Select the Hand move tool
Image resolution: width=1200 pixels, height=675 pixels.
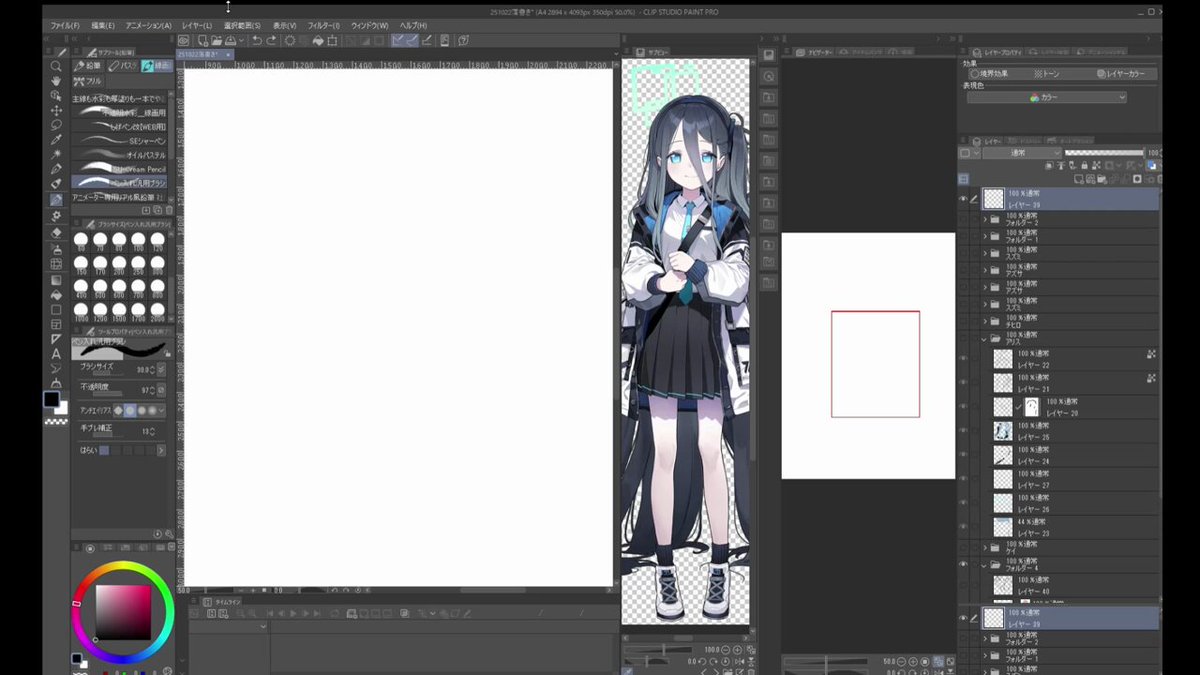(x=56, y=81)
